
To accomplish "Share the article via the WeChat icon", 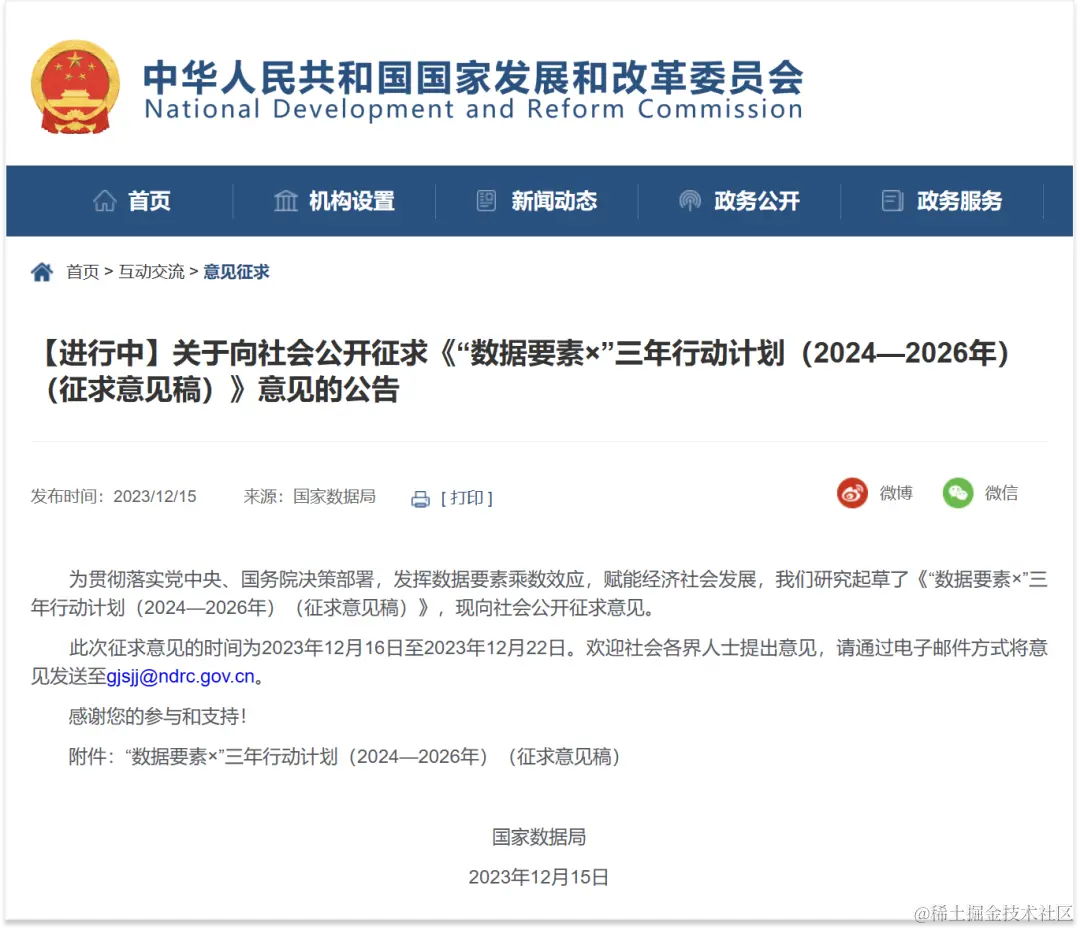I will (957, 492).
